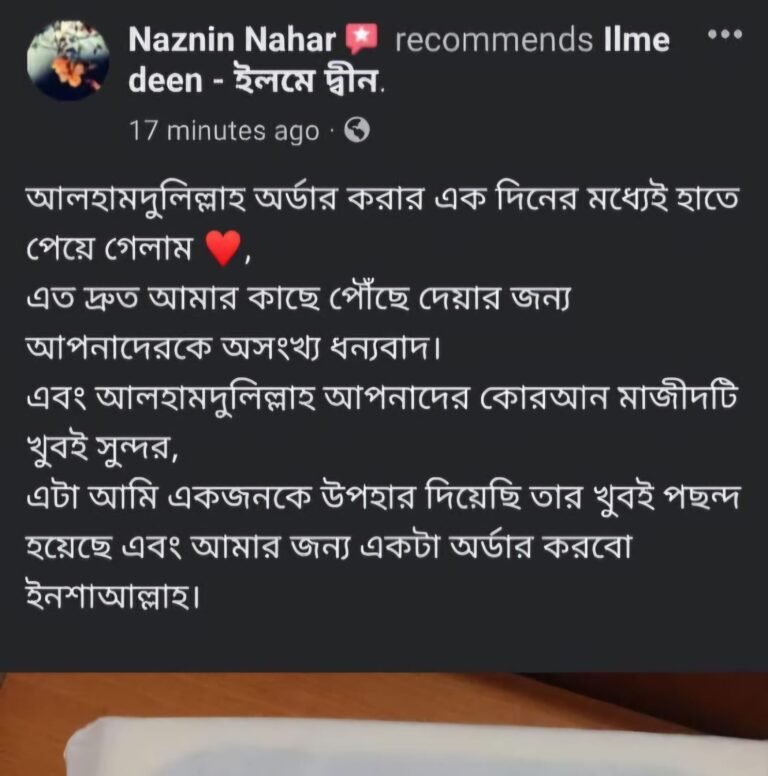Click the line ending 'অর্ডার করবো'
This screenshot has width=768, height=776.
[x=328, y=546]
